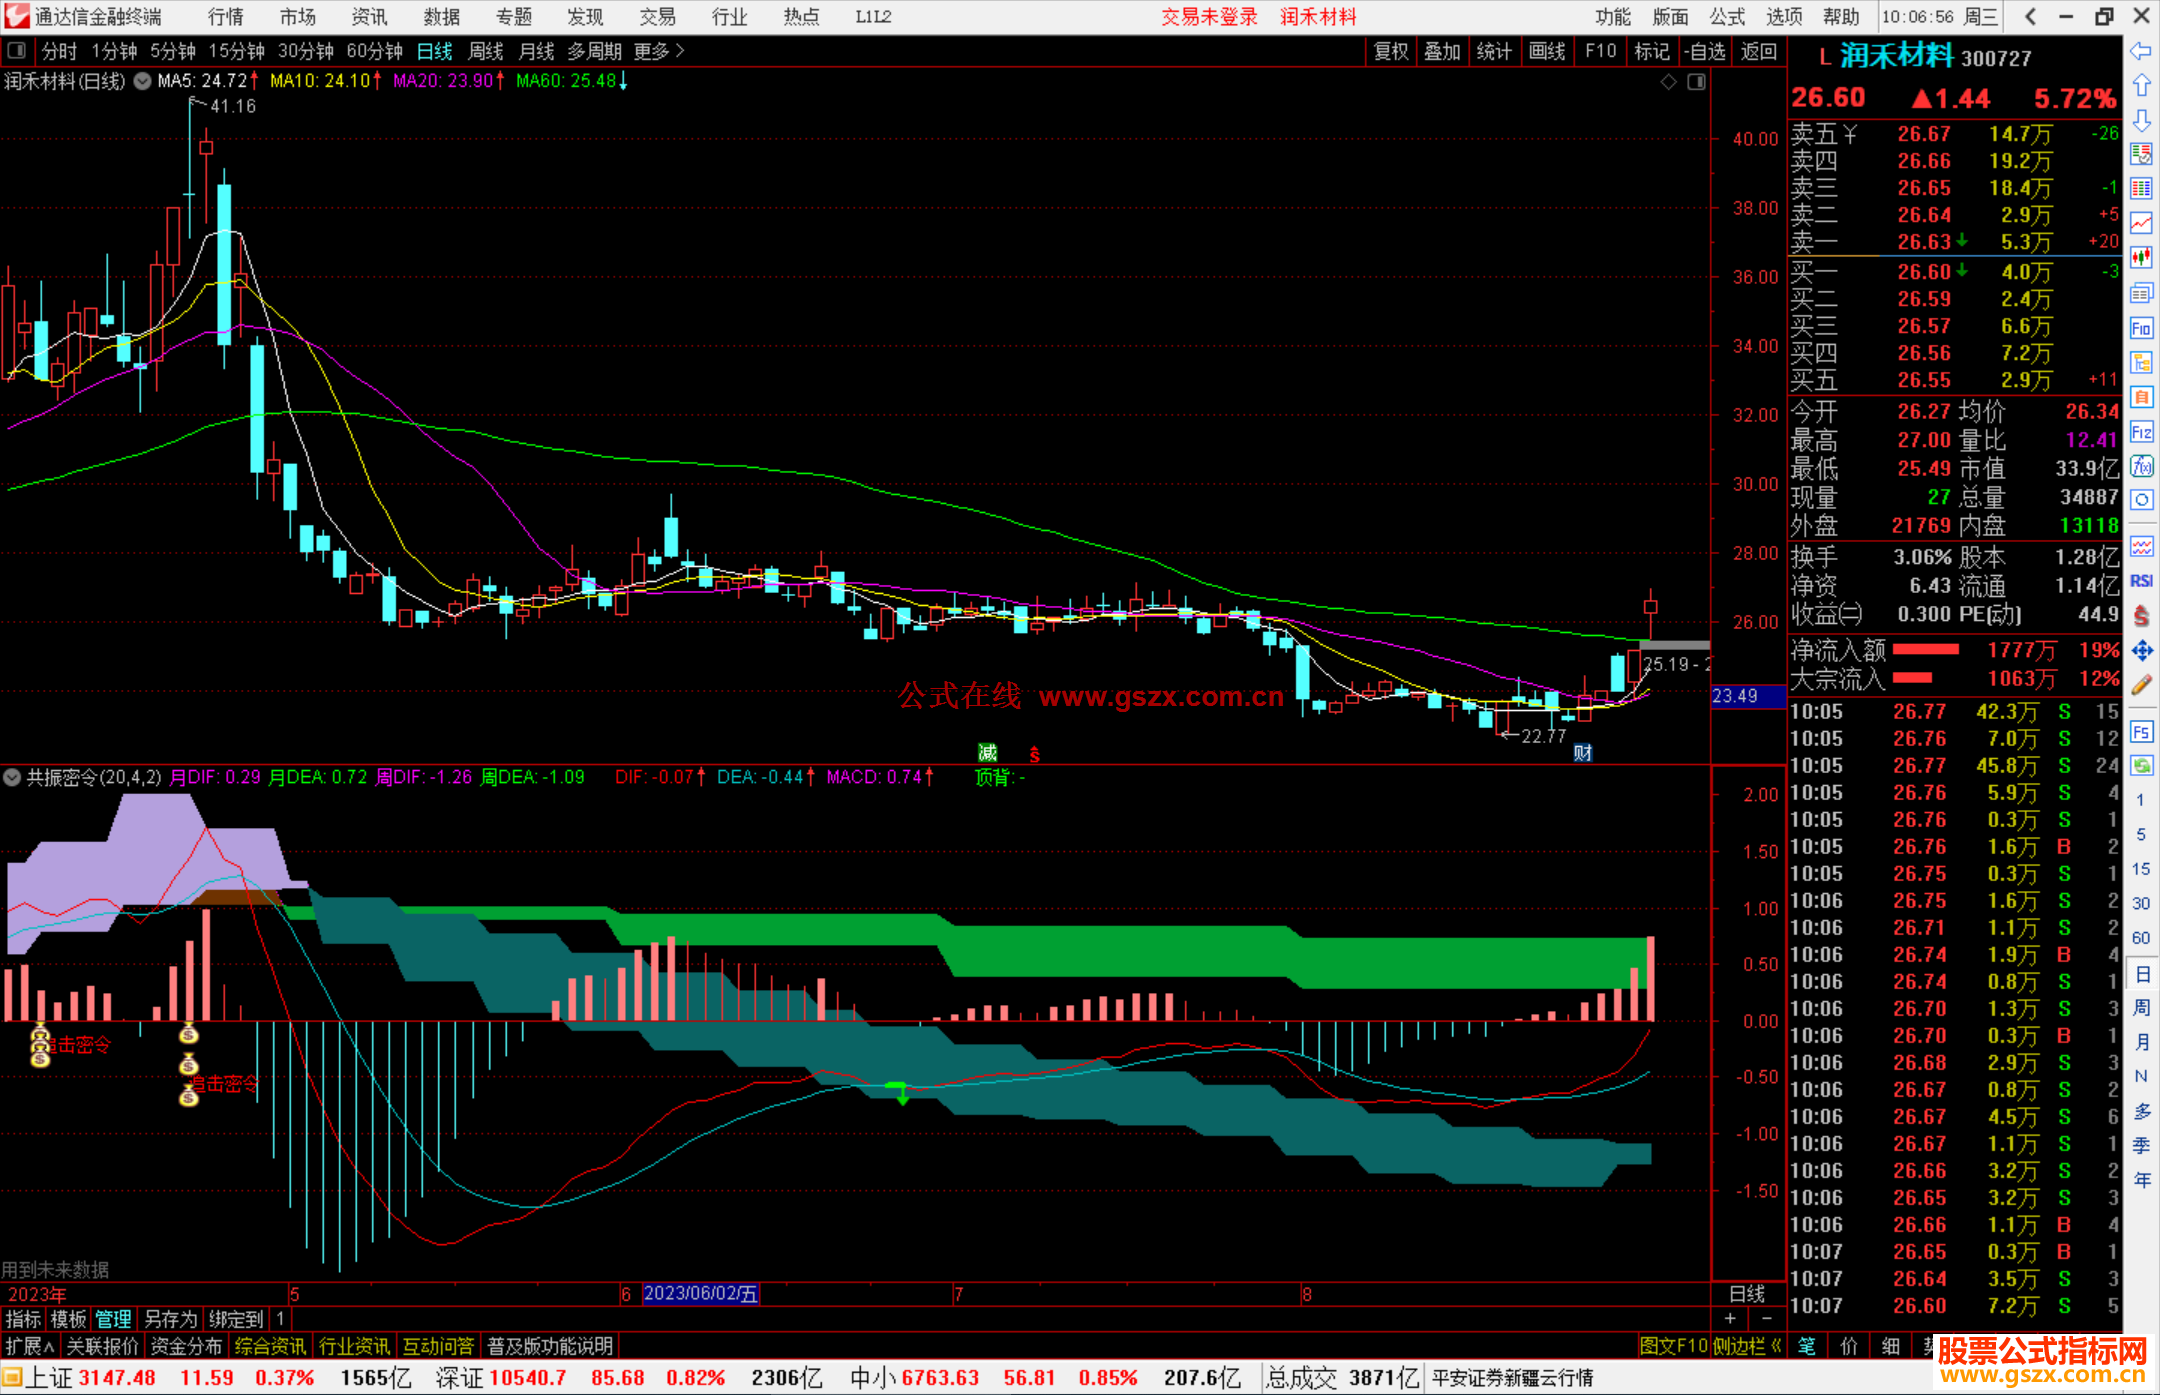Click the 2023/06/02 date marker on timeline
Screen dimensions: 2160x1395
tap(700, 1294)
